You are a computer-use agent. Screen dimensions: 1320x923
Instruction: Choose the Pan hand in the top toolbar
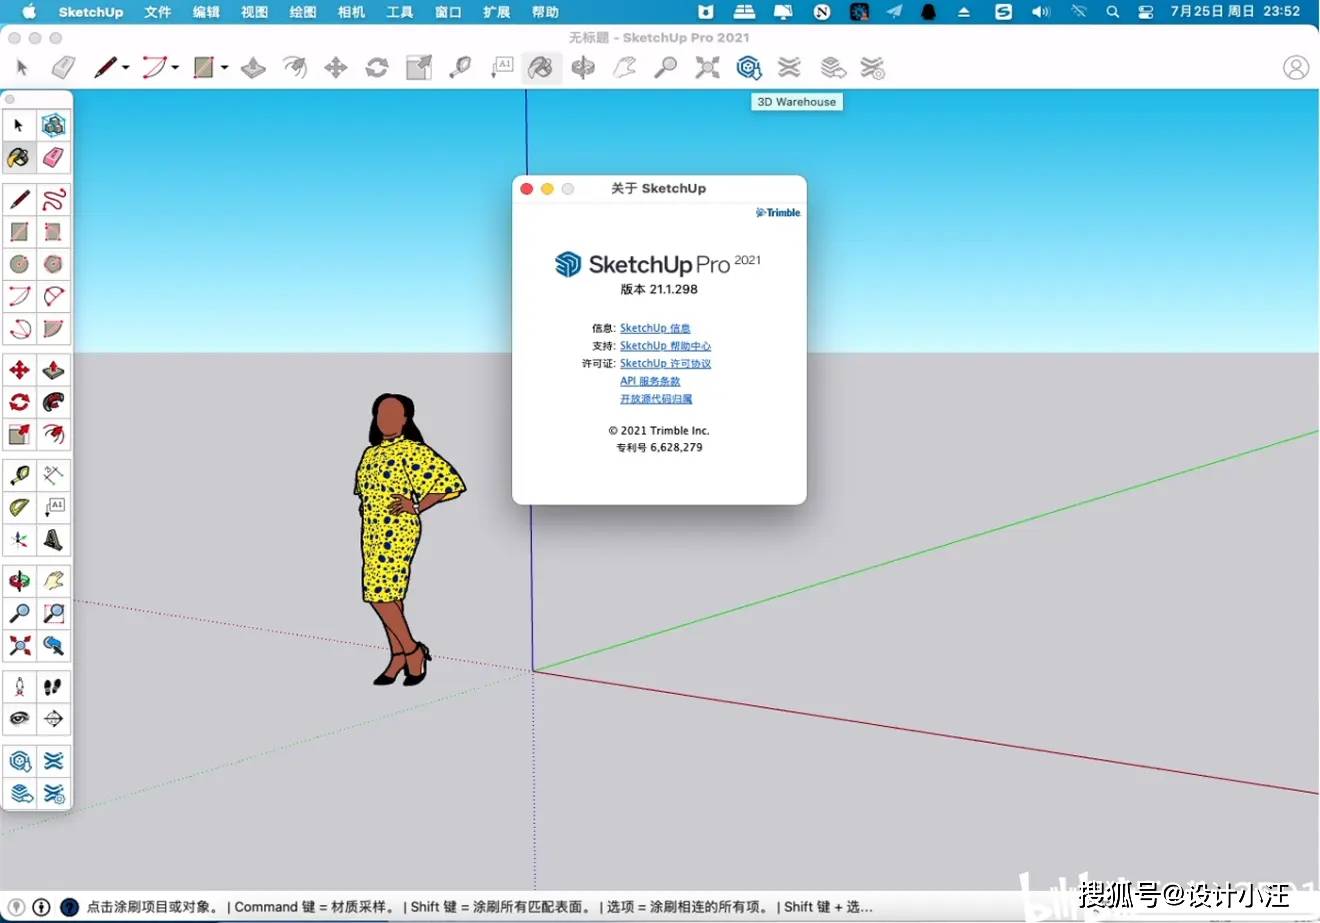(x=625, y=68)
